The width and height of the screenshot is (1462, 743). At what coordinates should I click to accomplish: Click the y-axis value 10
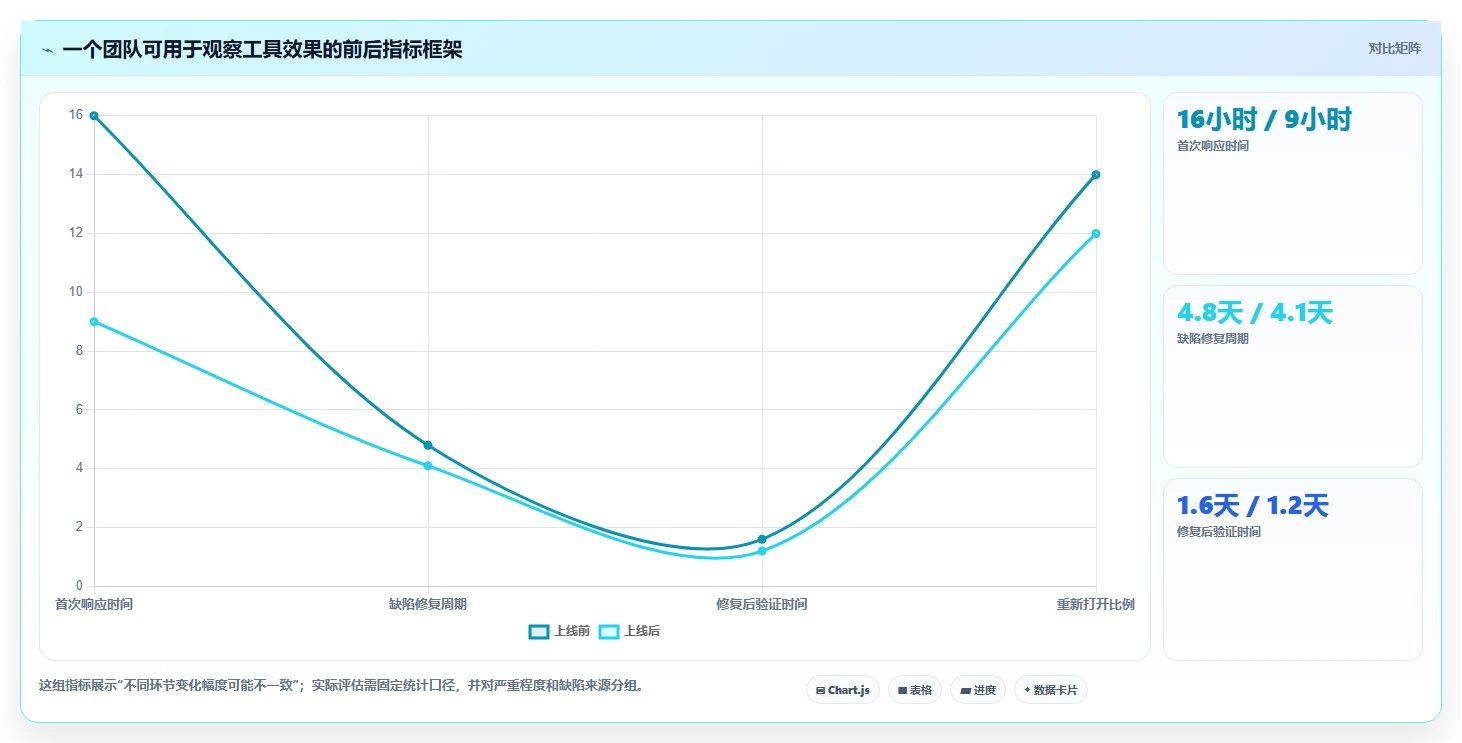point(76,292)
